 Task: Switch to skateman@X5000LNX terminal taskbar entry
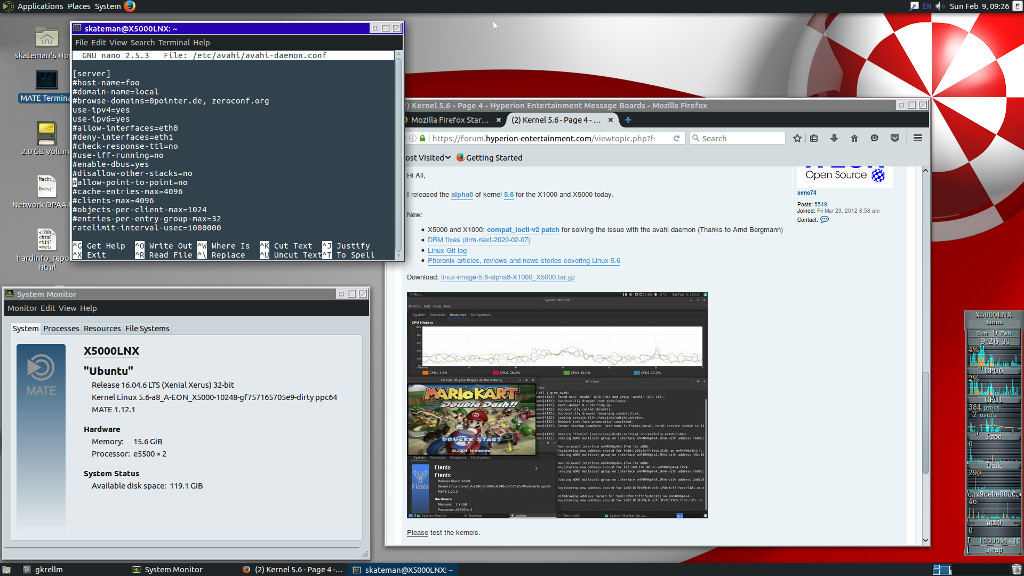tap(403, 569)
